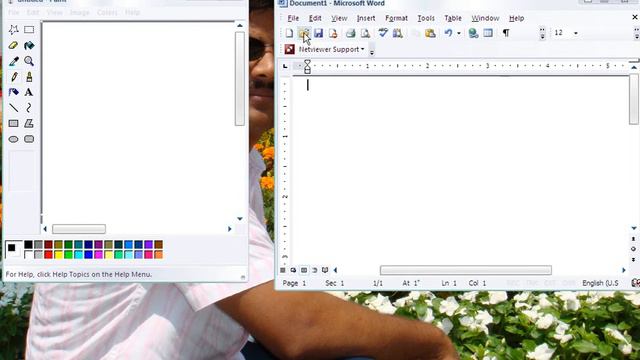640x360 pixels.
Task: Choose the Polygon shape tool in Paint
Action: tap(29, 123)
